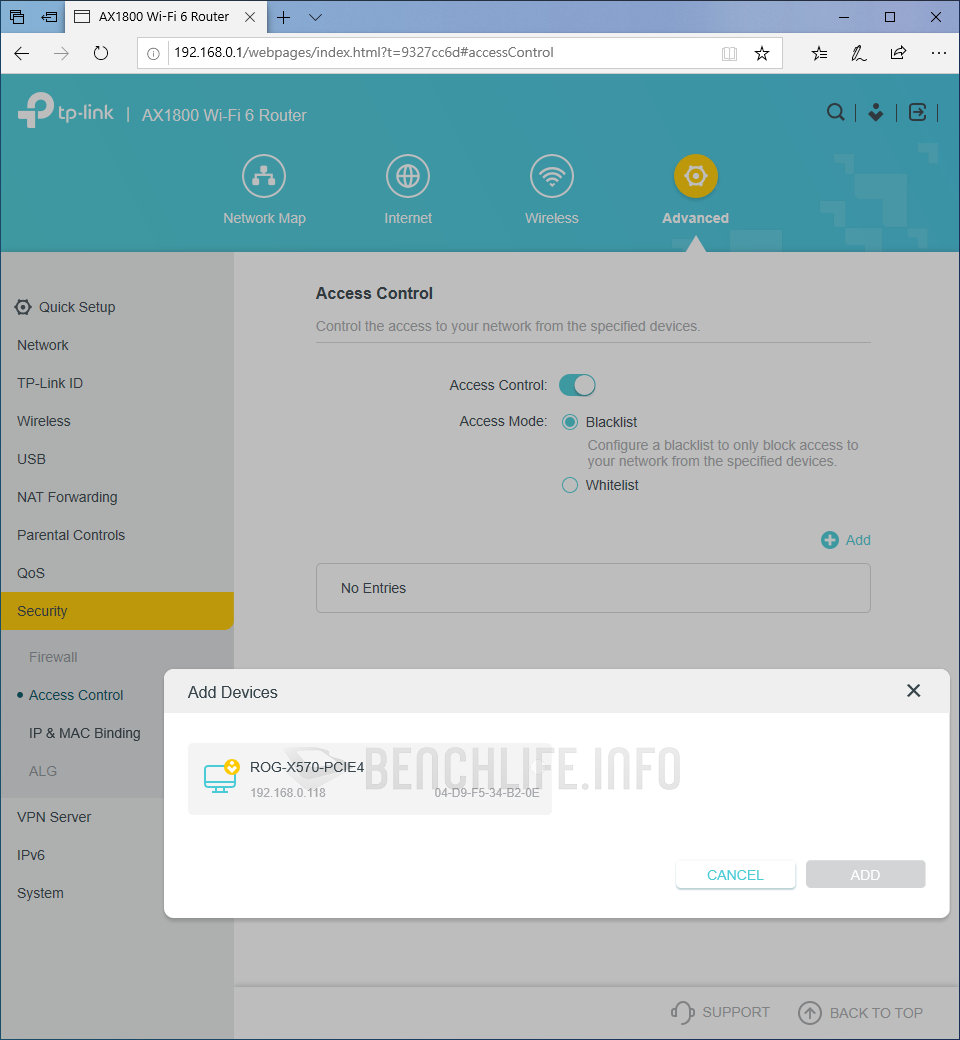960x1040 pixels.
Task: Click the search magnifier icon in router header
Action: point(835,112)
